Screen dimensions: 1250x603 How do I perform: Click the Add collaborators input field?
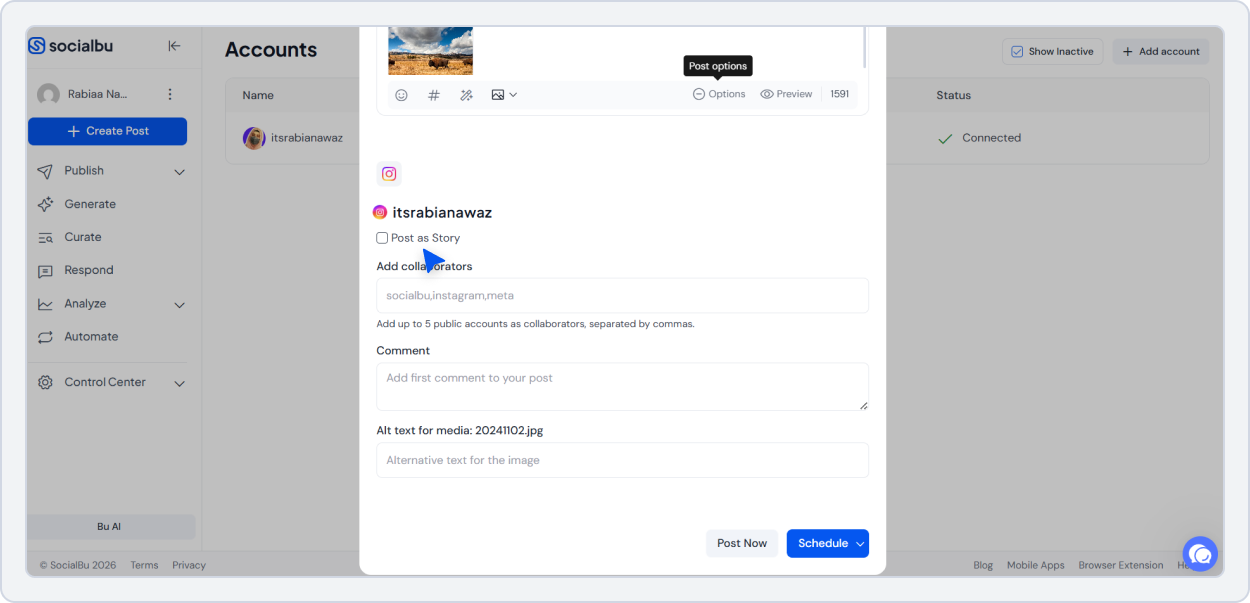point(622,296)
